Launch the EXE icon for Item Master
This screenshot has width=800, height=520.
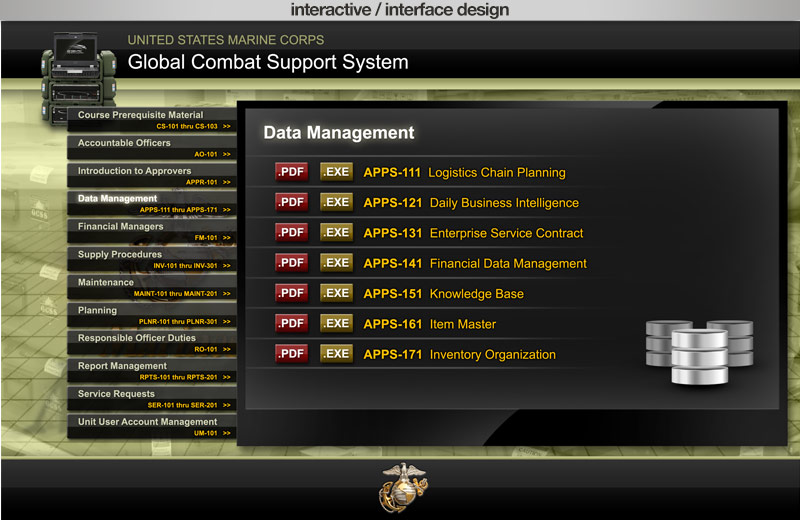(336, 323)
